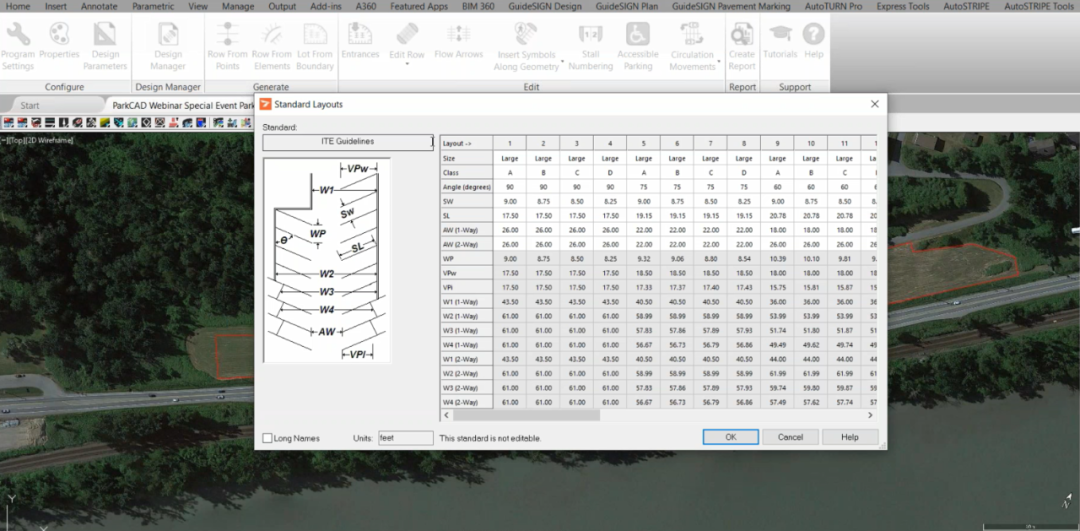Viewport: 1080px width, 531px height.
Task: Open the GuideSIGN Plan ribbon tab
Action: pyautogui.click(x=626, y=6)
